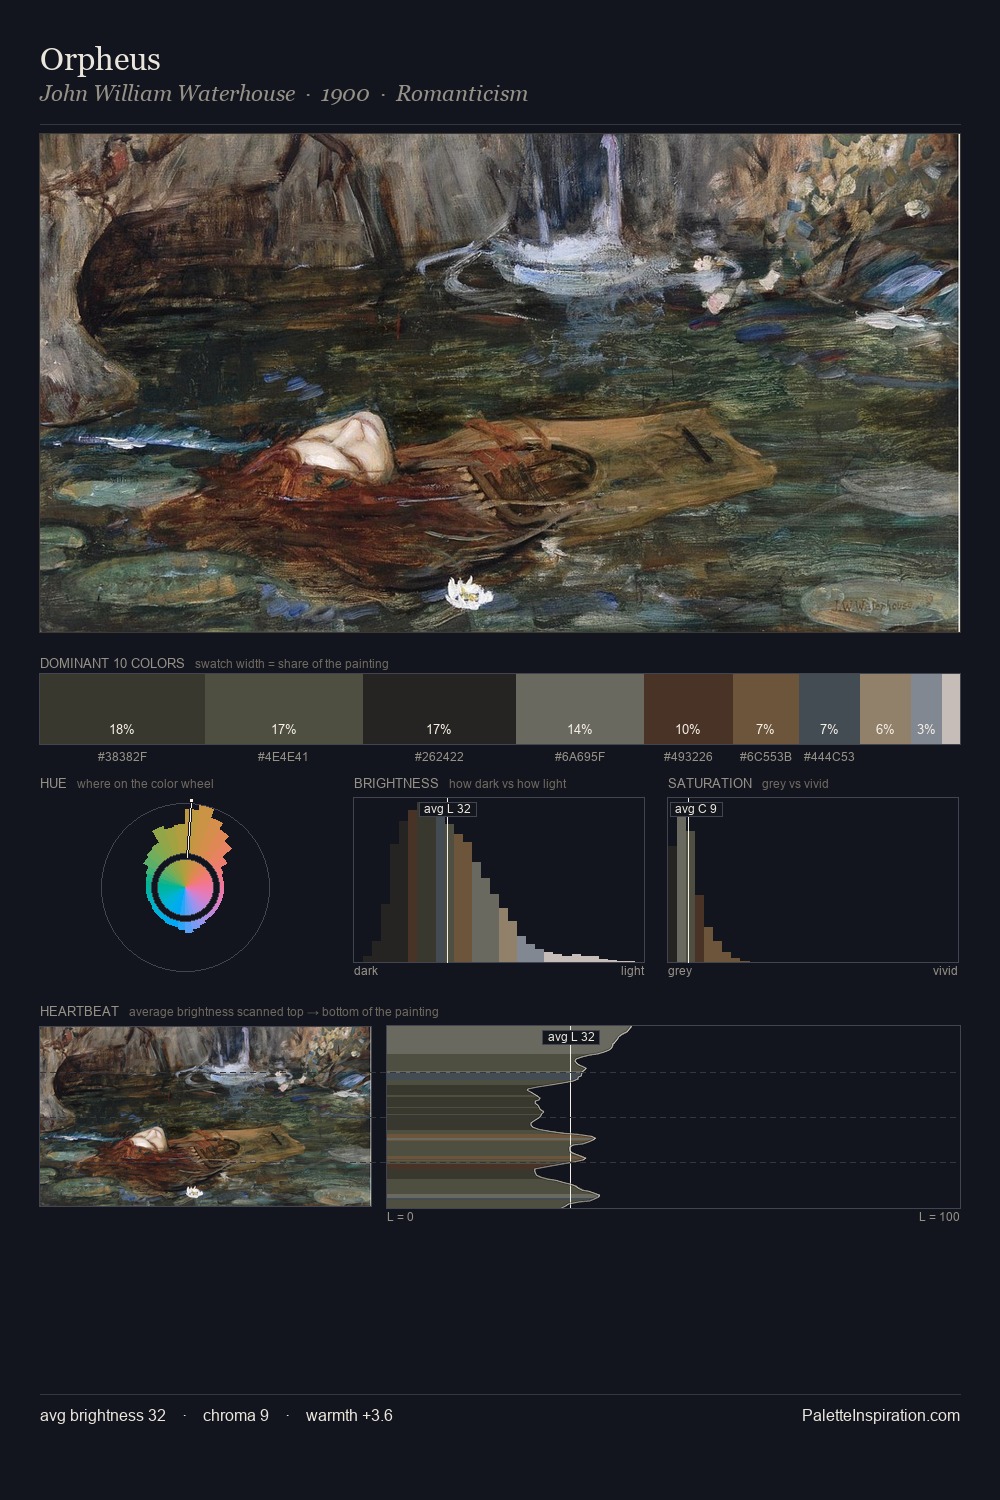Screen dimensions: 1000x1500
Task: Select the brown 7% swatch
Action: (x=765, y=709)
